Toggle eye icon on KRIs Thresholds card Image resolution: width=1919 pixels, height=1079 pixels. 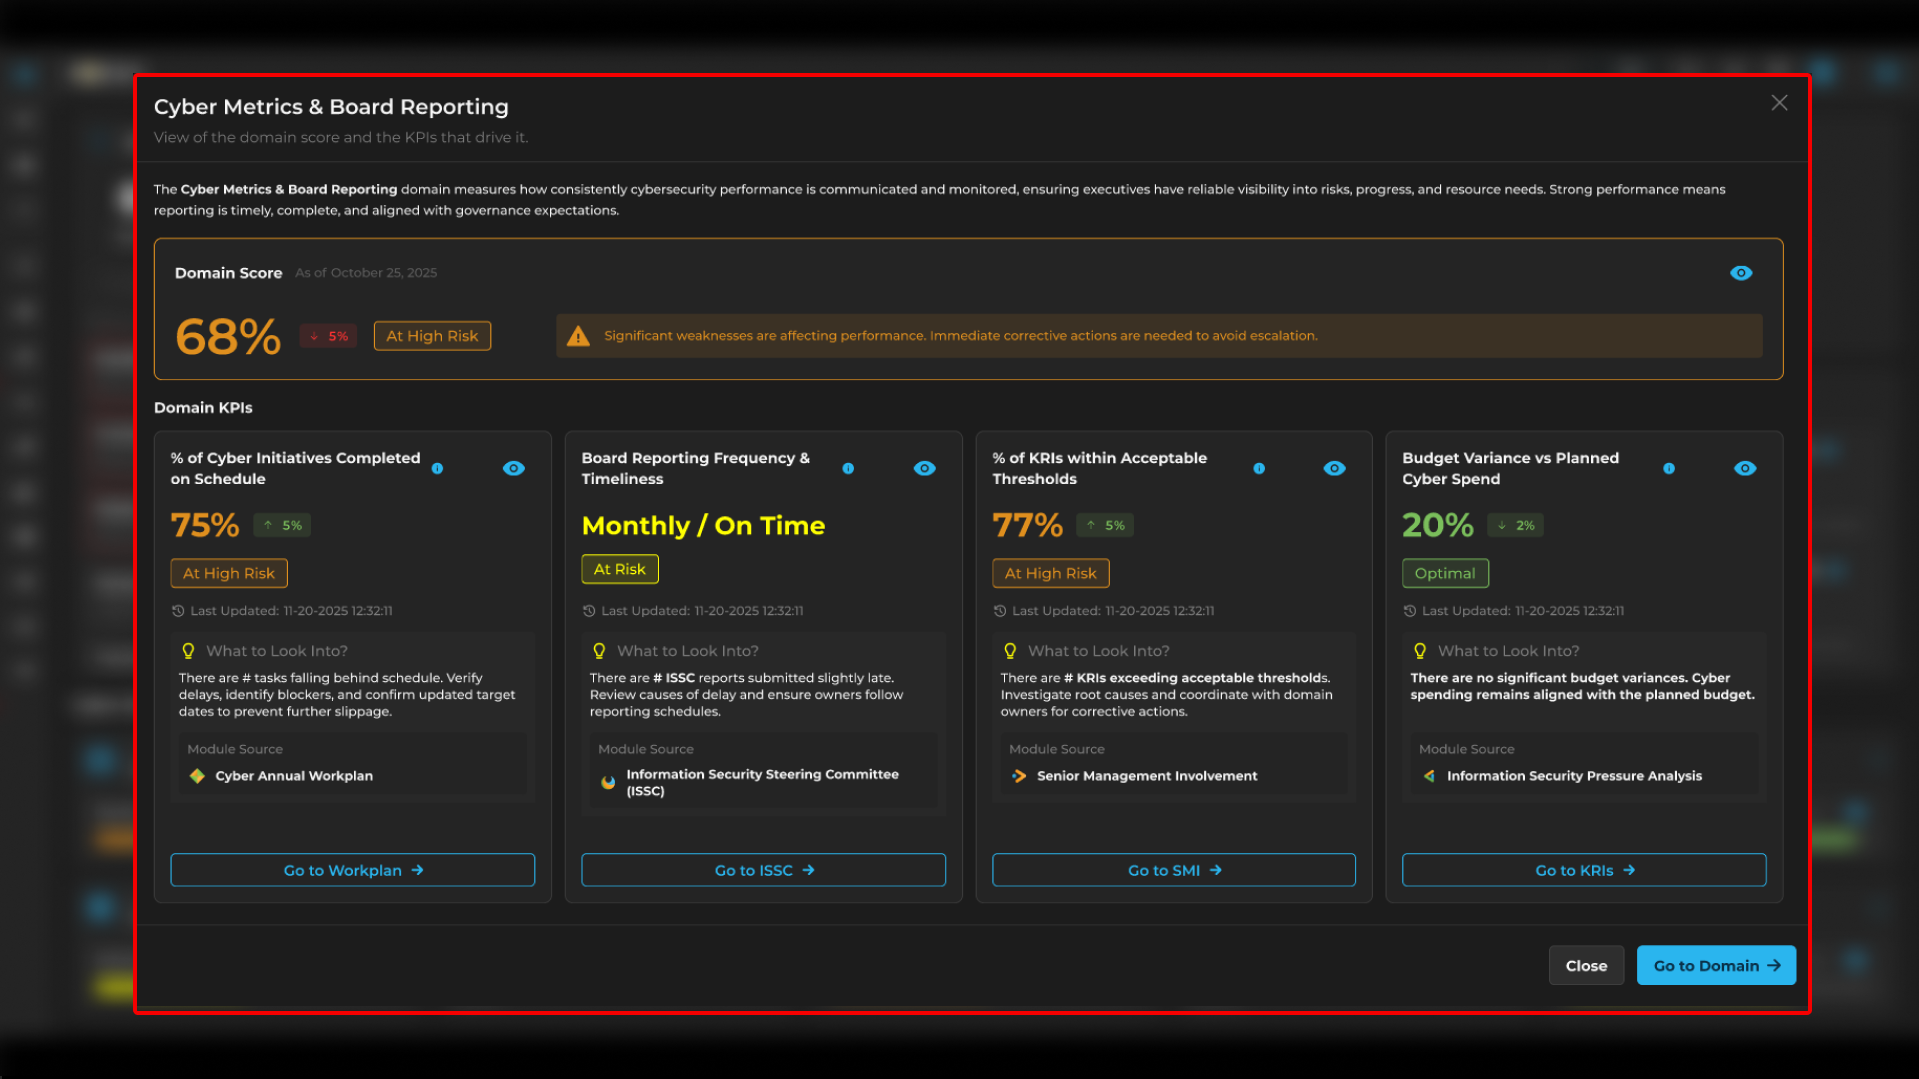(1334, 468)
